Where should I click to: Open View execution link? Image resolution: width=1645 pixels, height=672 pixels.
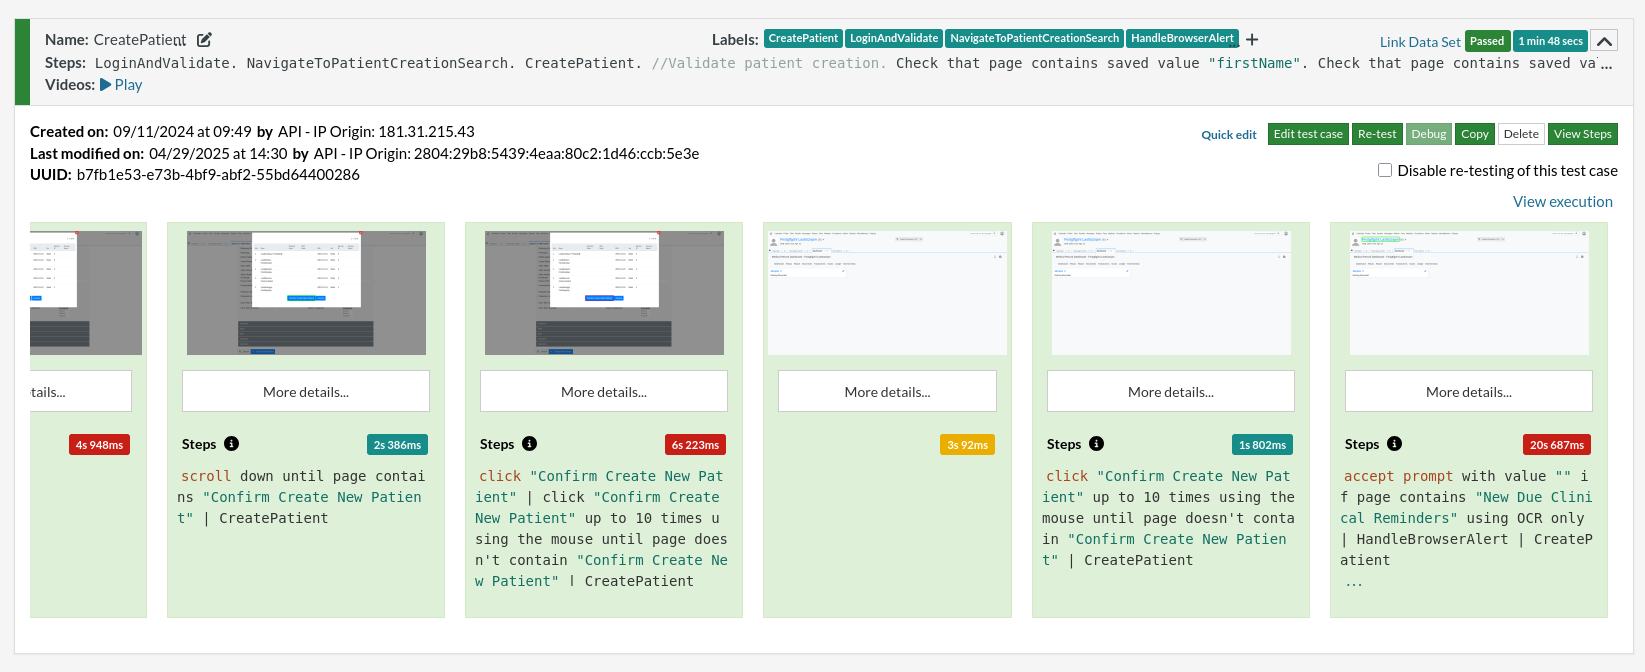[1563, 202]
